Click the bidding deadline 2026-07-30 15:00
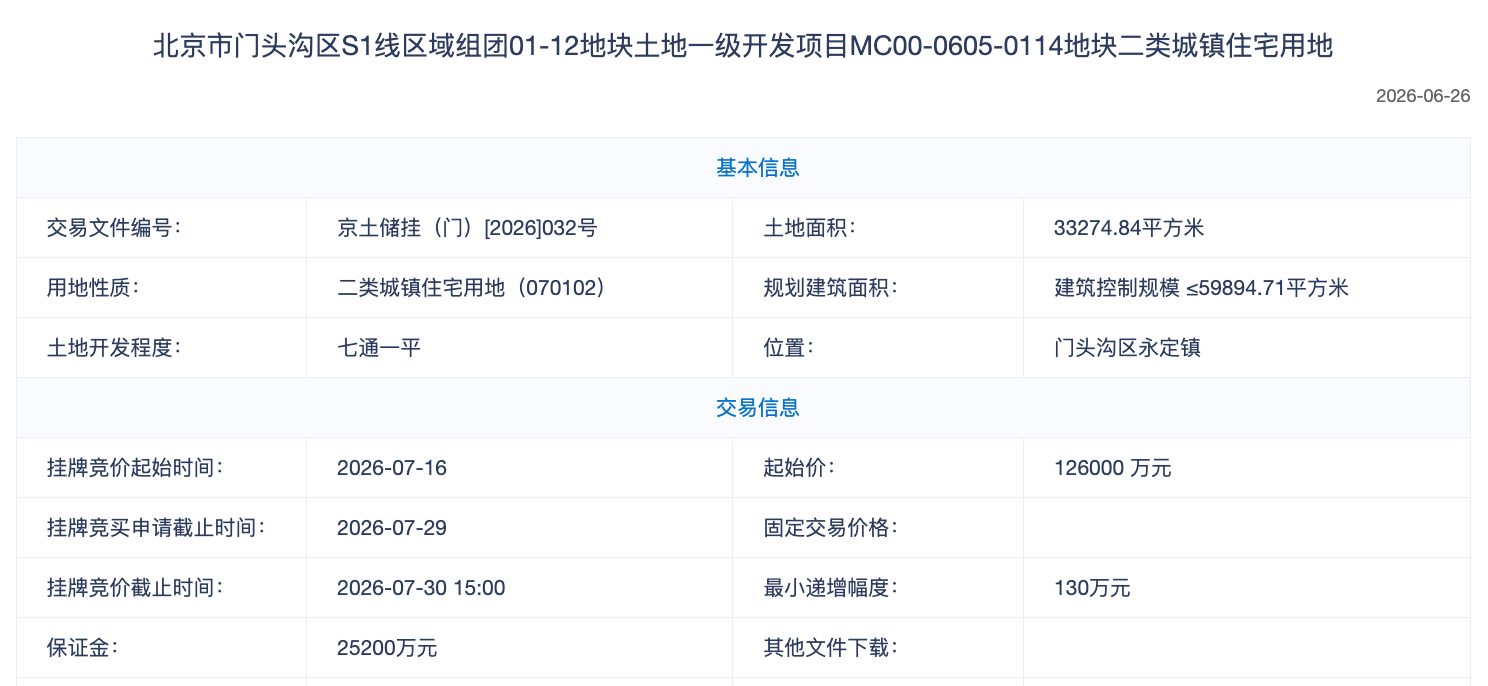 [421, 588]
